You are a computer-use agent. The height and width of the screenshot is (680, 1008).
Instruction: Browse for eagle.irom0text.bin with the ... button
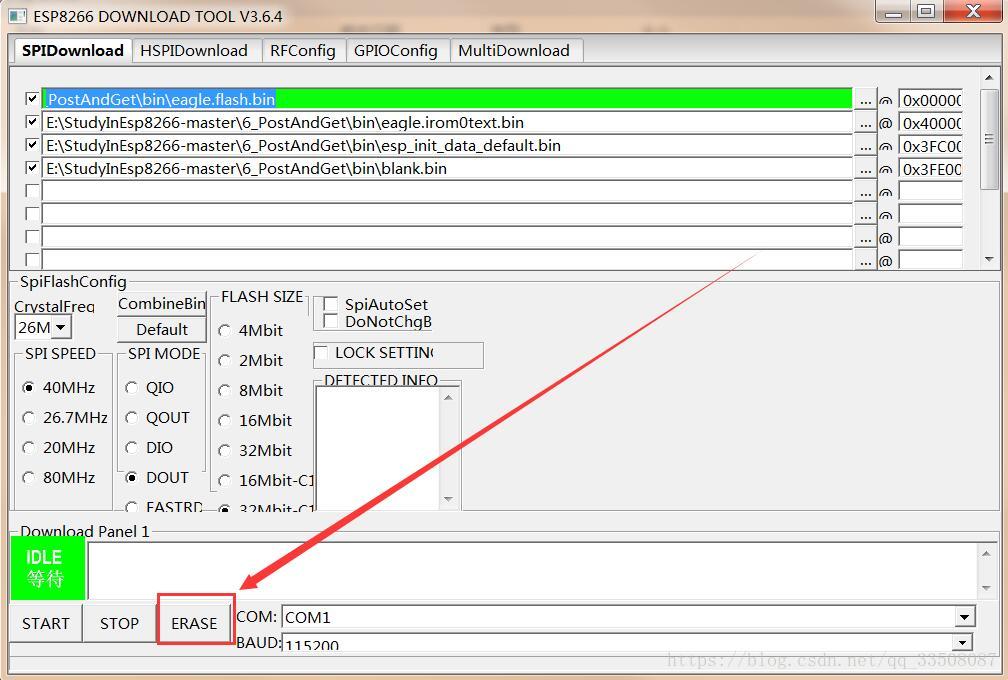(x=865, y=123)
